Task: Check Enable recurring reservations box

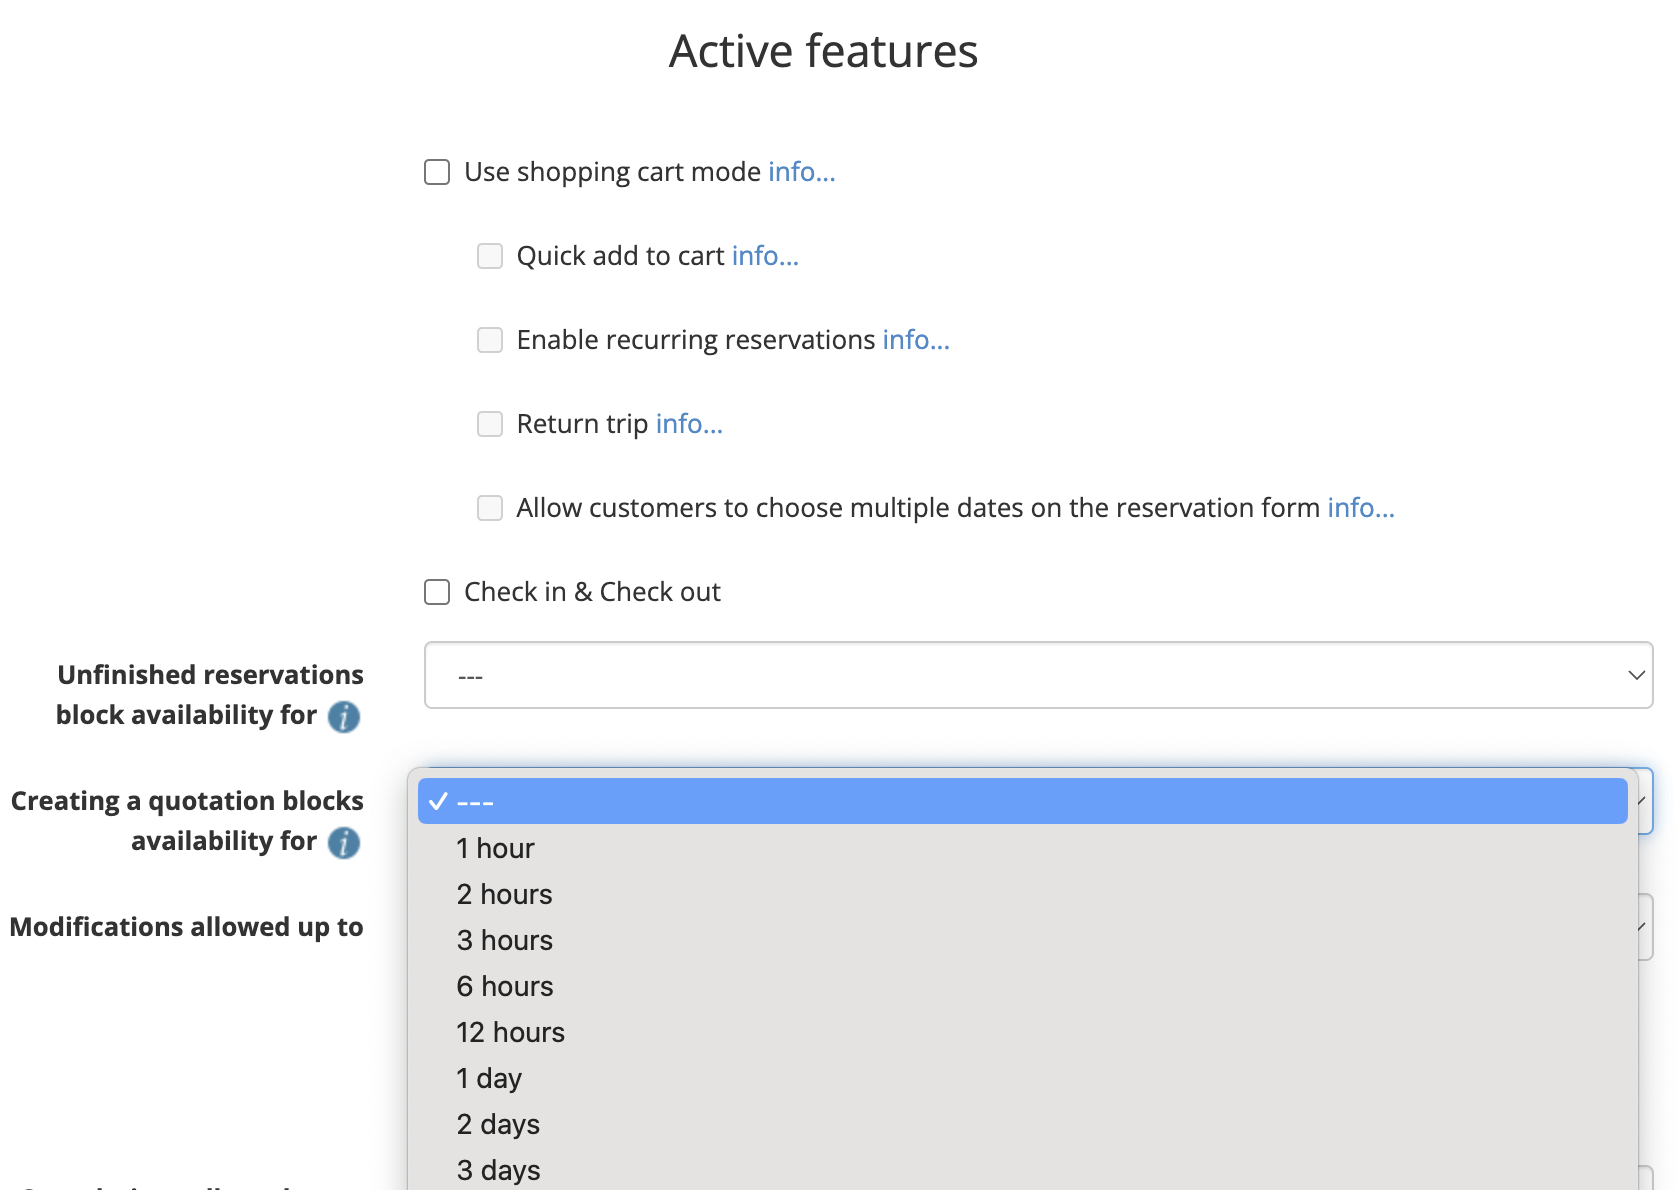Action: [490, 340]
